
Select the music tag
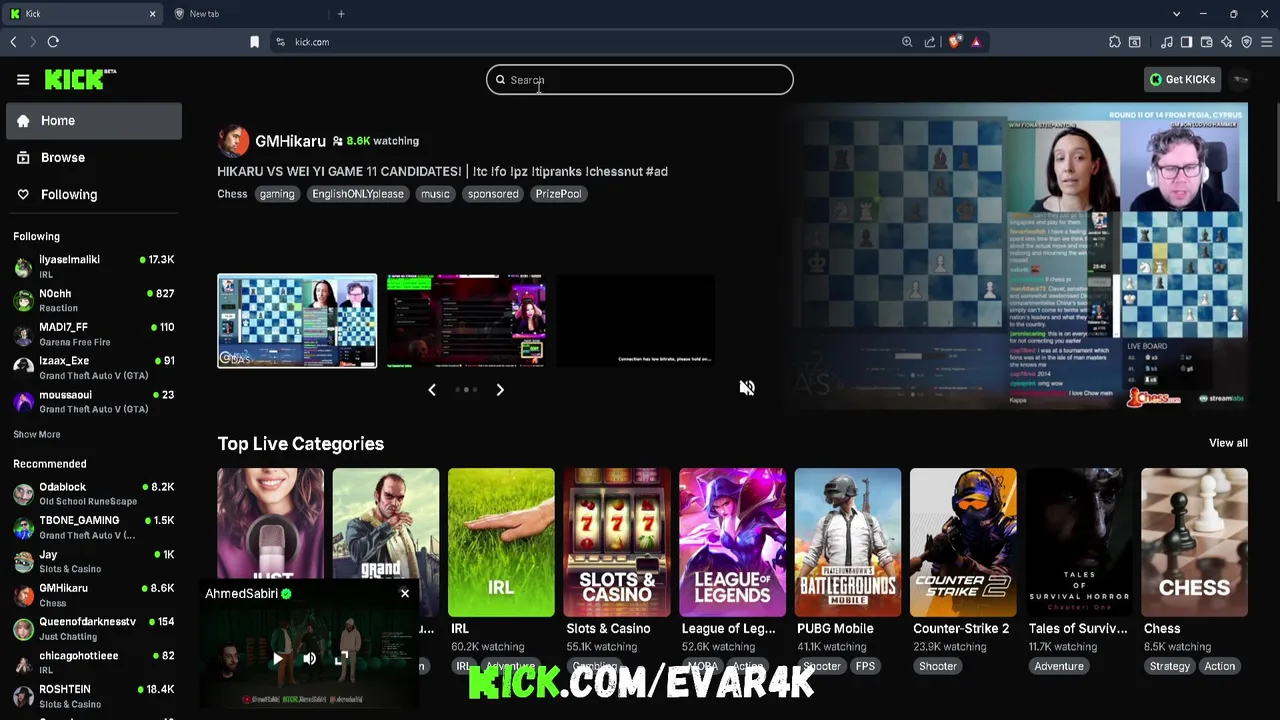[435, 194]
